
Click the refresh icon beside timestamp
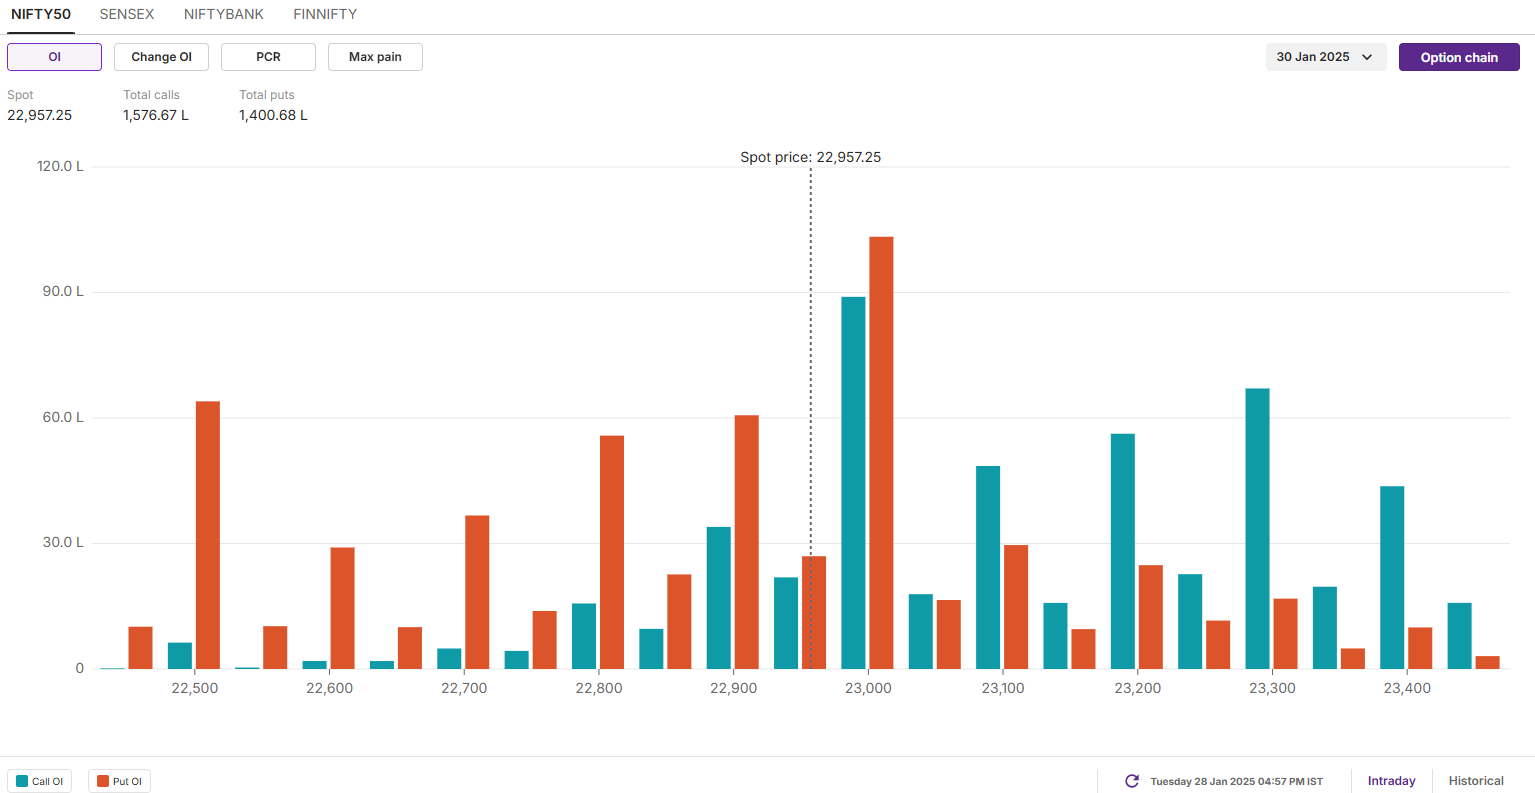1132,781
